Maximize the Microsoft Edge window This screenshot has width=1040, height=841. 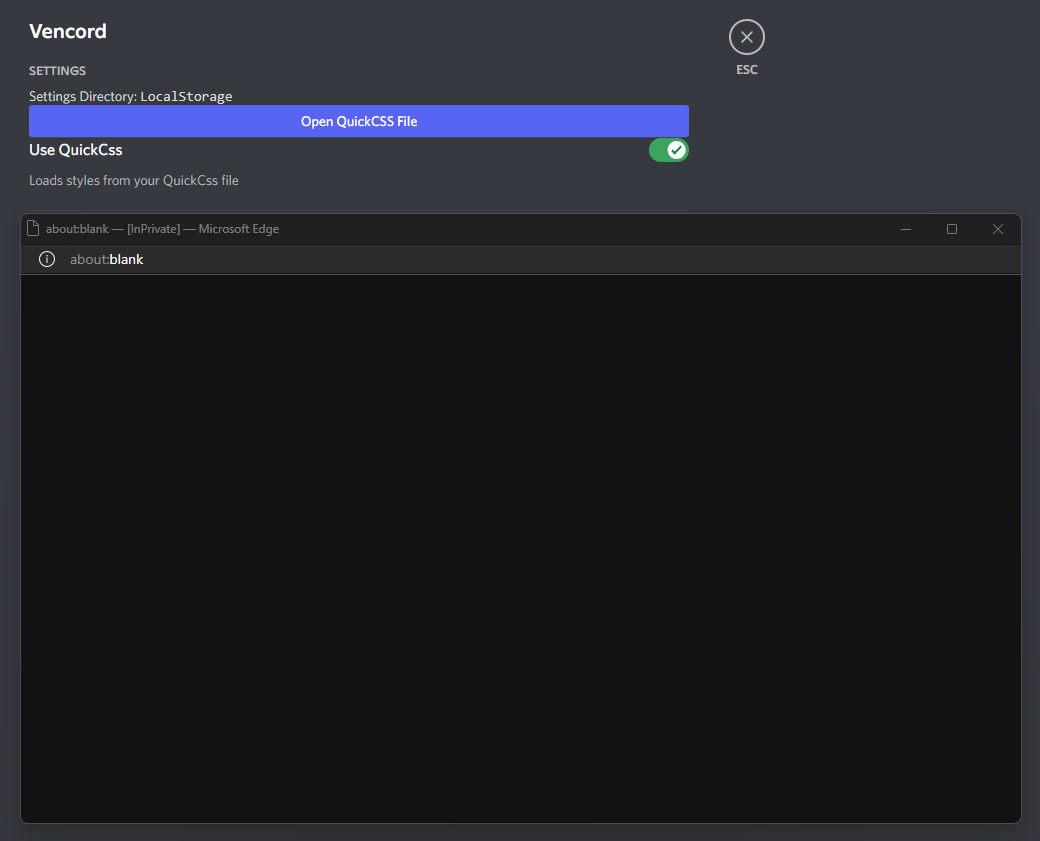point(952,229)
